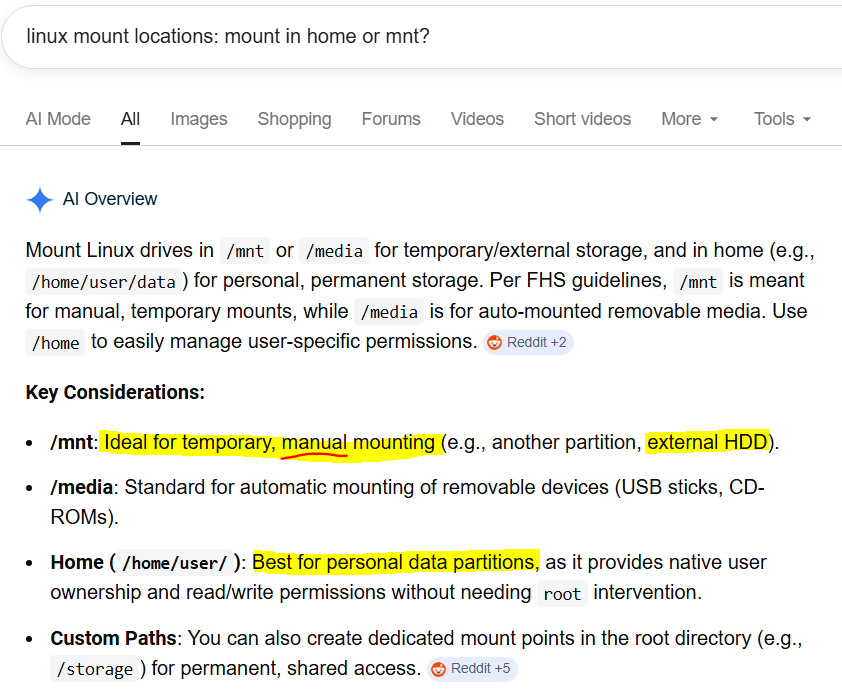Click the "/storage" code snippet
The image size is (842, 698).
tap(97, 669)
